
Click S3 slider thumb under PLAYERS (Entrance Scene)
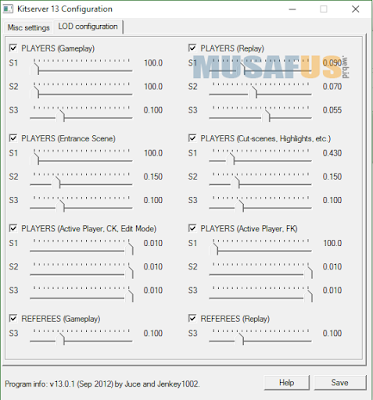[x=60, y=206]
